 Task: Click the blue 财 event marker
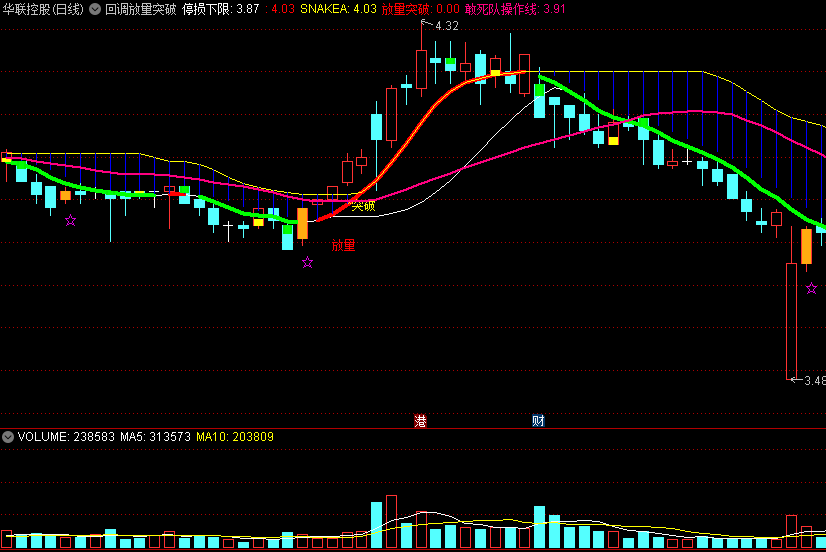538,421
